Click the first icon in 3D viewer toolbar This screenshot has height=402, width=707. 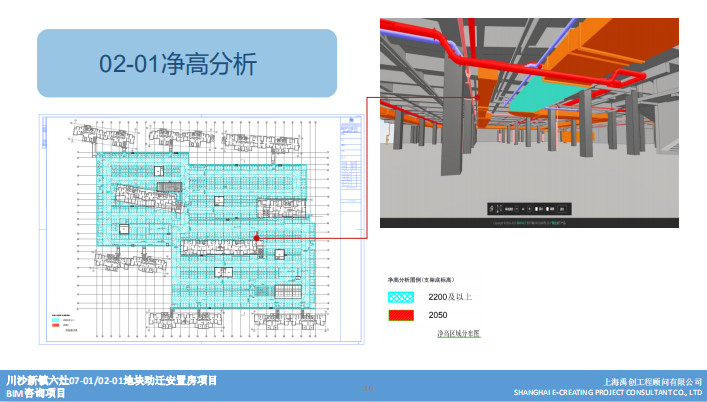(492, 210)
